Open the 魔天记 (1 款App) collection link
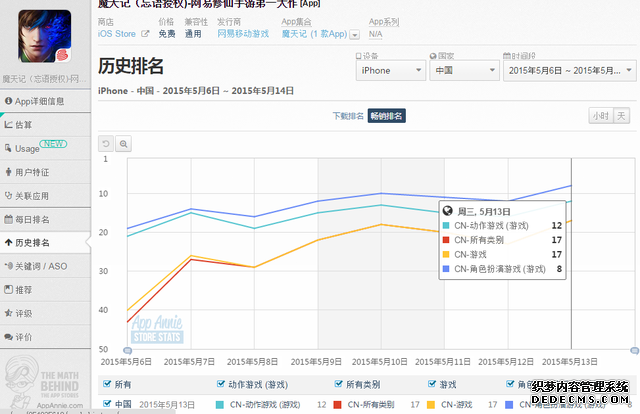Viewport: 640px width, 414px height. [314, 34]
